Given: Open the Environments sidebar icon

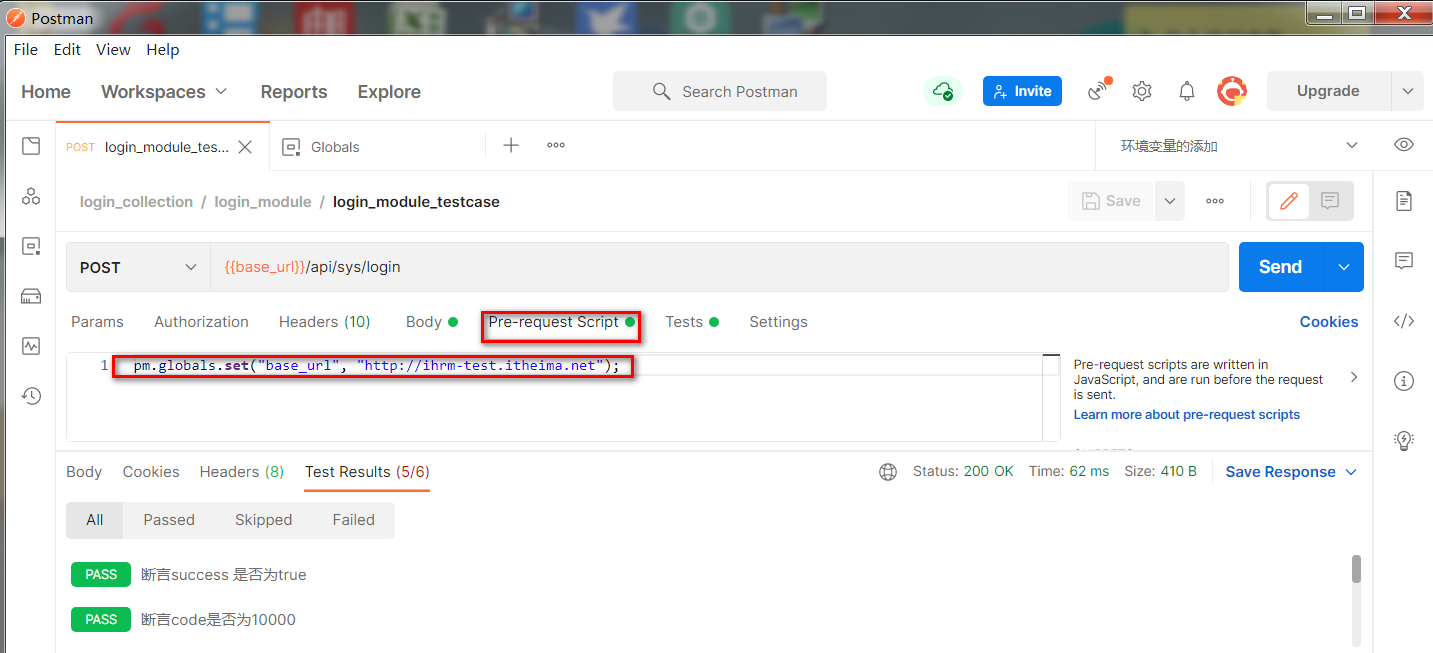Looking at the screenshot, I should [x=31, y=246].
